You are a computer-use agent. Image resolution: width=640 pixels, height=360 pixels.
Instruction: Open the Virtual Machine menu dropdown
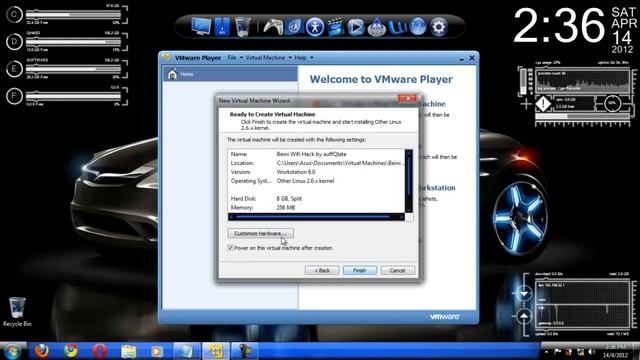coord(269,58)
